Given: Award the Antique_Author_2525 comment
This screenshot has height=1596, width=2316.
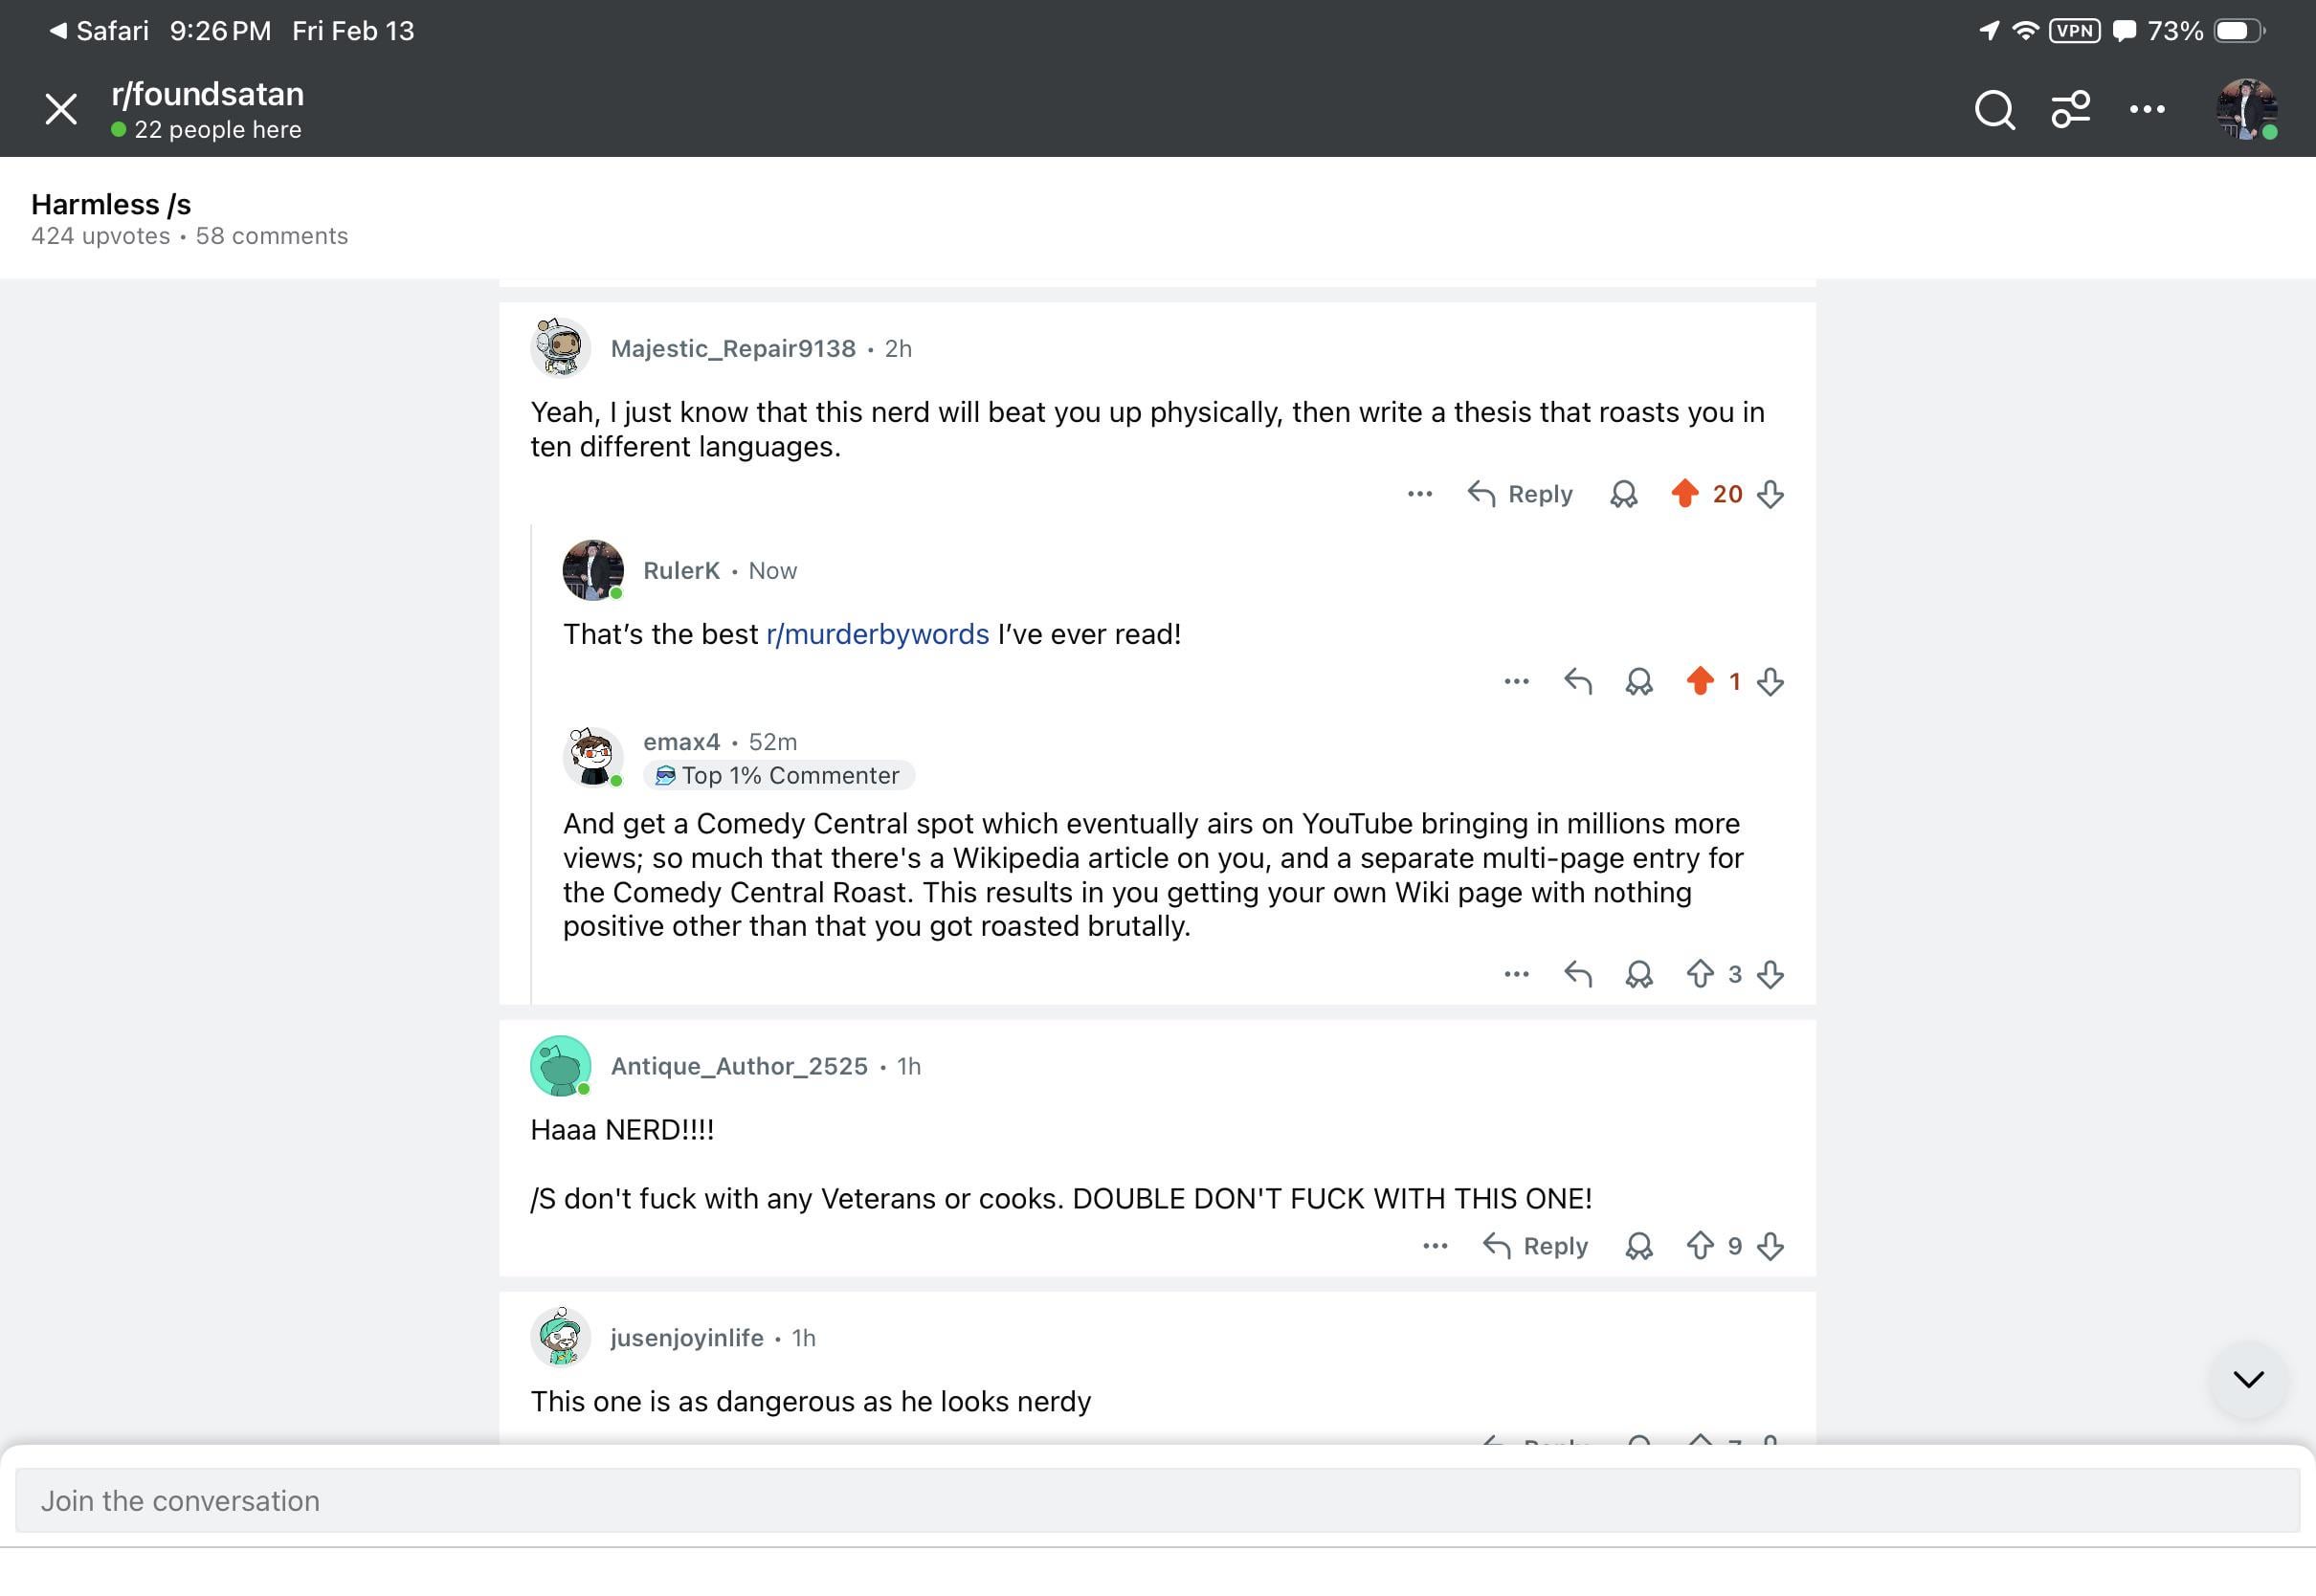Looking at the screenshot, I should [1638, 1246].
